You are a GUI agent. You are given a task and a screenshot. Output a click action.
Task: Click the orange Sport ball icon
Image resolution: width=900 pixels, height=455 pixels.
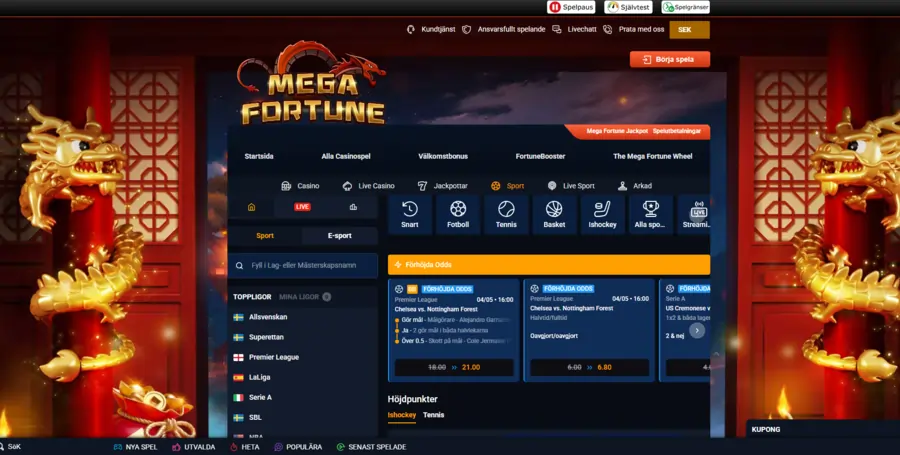coord(495,186)
